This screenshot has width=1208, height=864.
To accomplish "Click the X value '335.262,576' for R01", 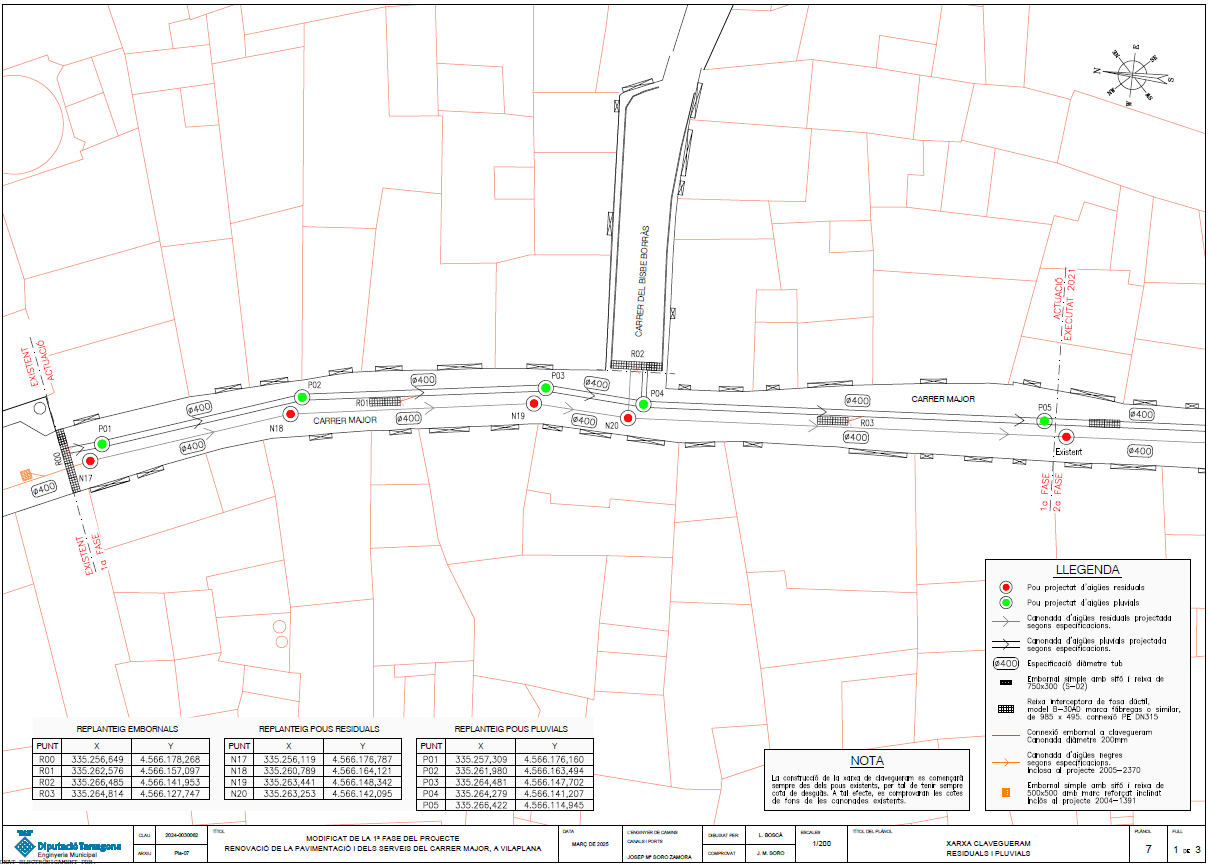I will pyautogui.click(x=98, y=771).
